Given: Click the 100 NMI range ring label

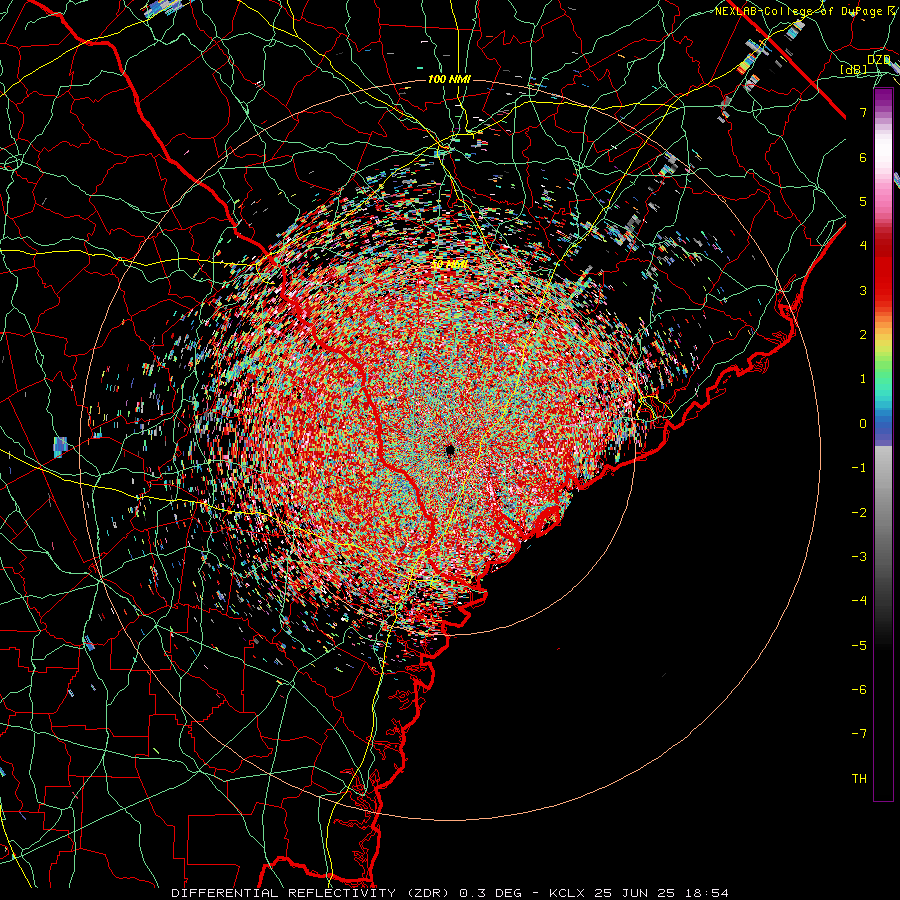Looking at the screenshot, I should click(449, 79).
